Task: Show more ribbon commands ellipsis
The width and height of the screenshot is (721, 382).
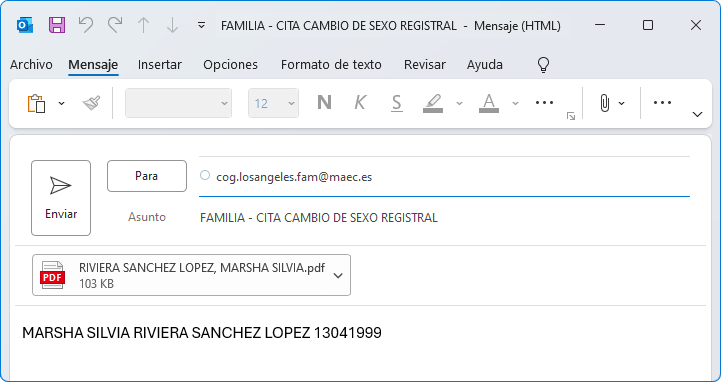Action: (x=662, y=103)
